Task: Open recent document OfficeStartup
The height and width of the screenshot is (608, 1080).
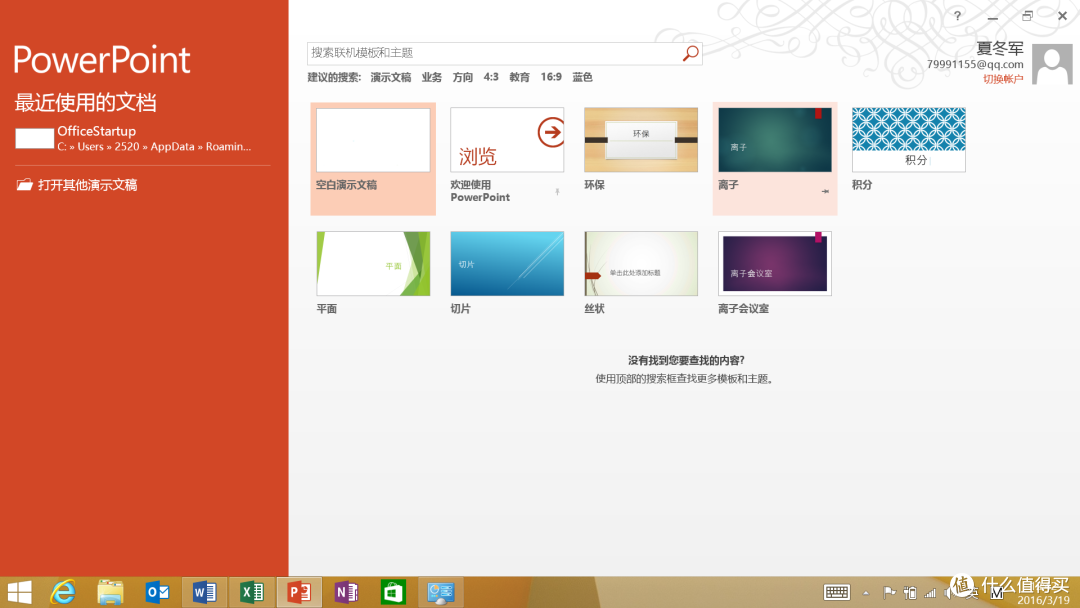Action: tap(143, 138)
